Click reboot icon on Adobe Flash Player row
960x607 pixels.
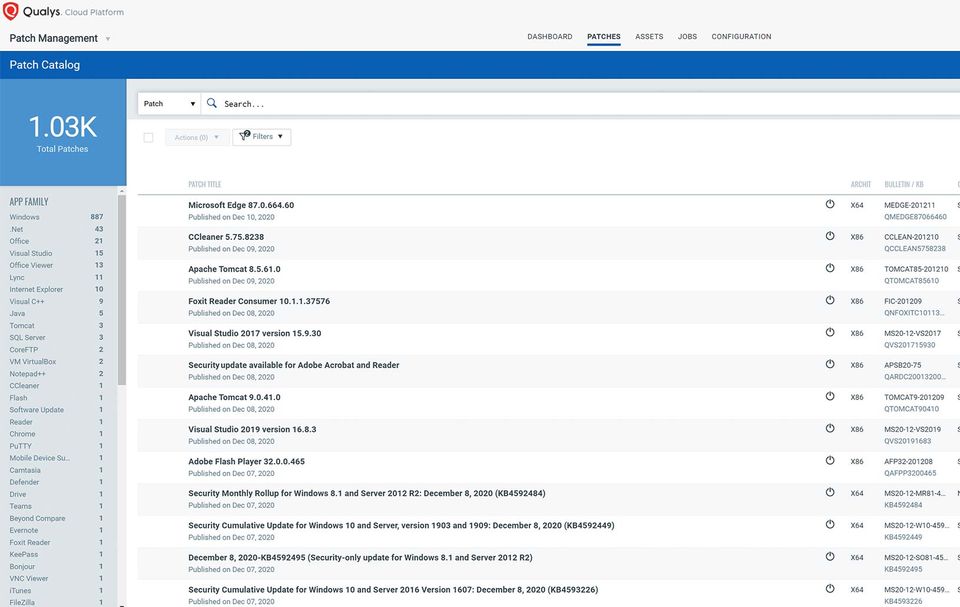click(830, 460)
